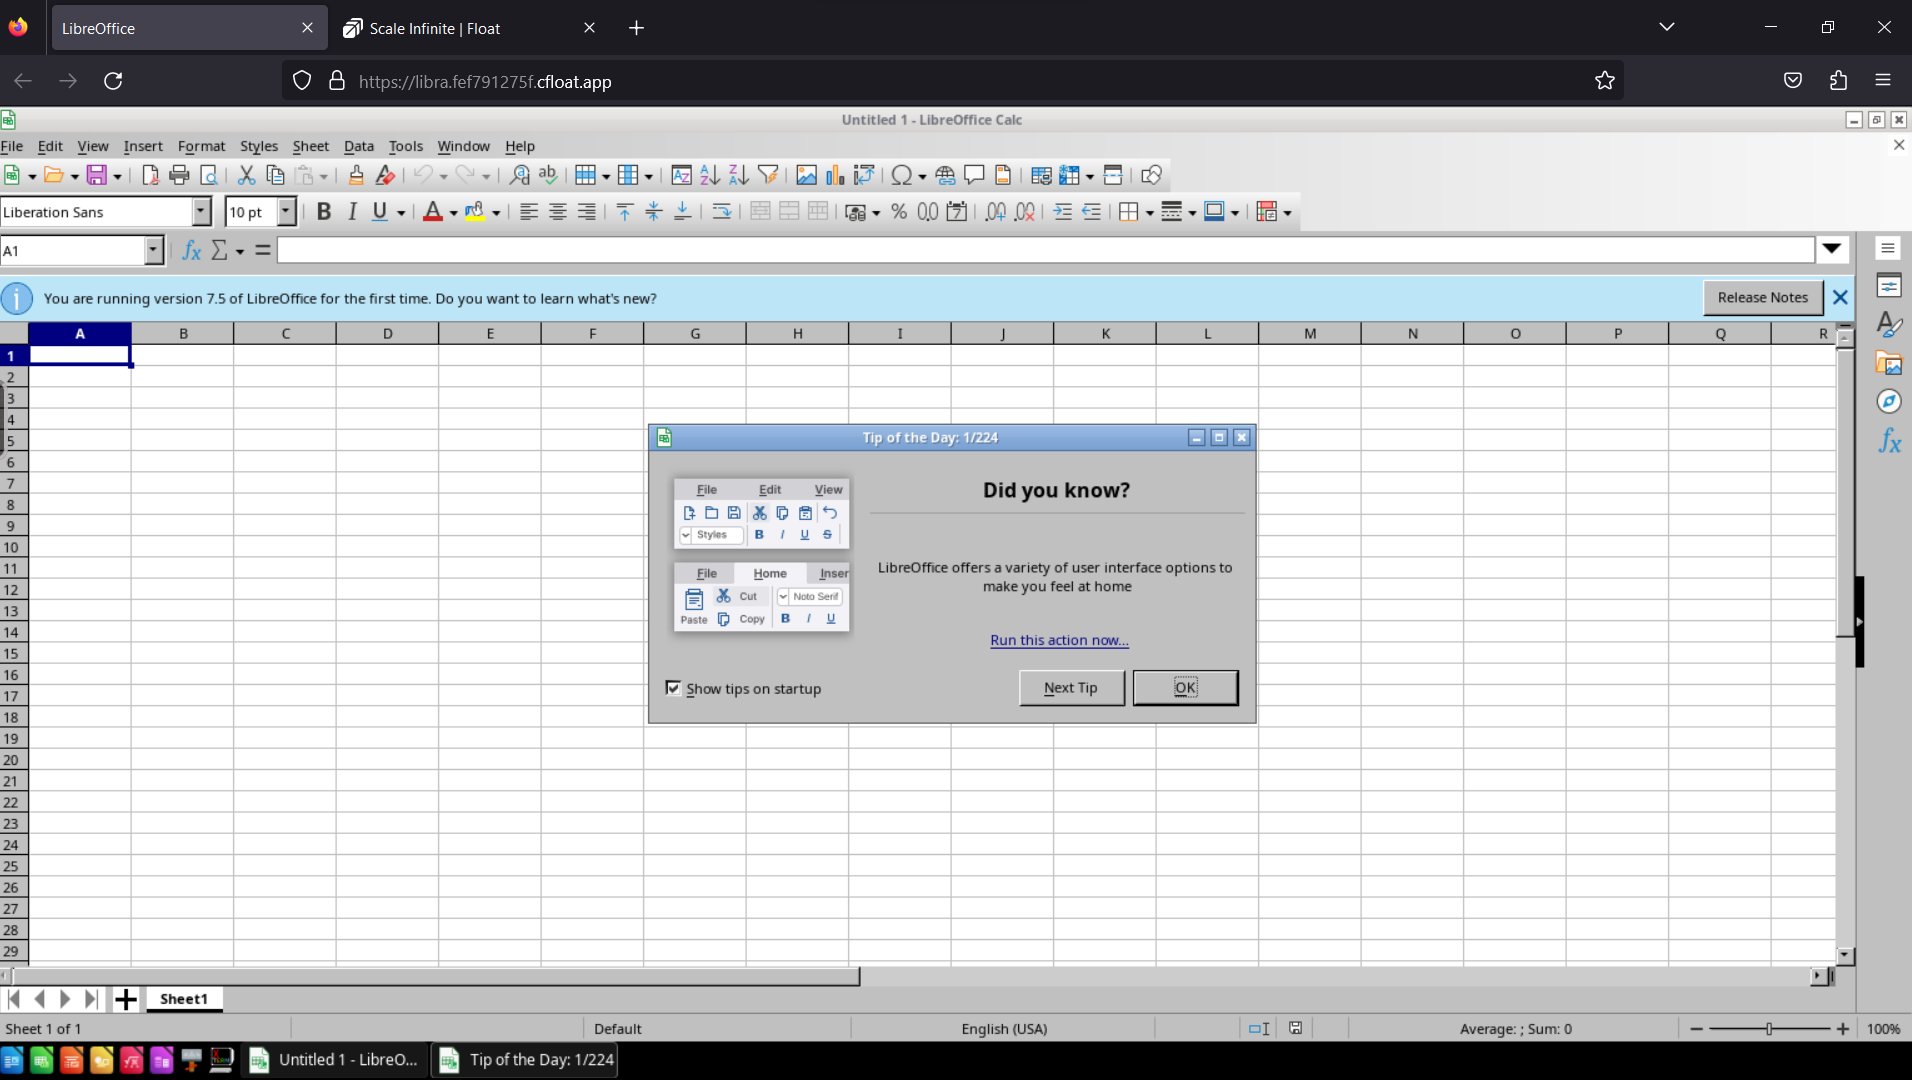Open the Format menu
This screenshot has width=1912, height=1080.
[201, 146]
